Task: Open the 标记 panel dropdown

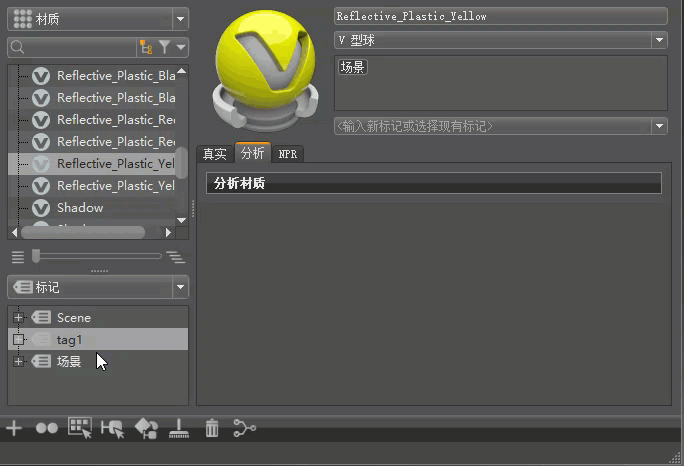Action: click(180, 287)
